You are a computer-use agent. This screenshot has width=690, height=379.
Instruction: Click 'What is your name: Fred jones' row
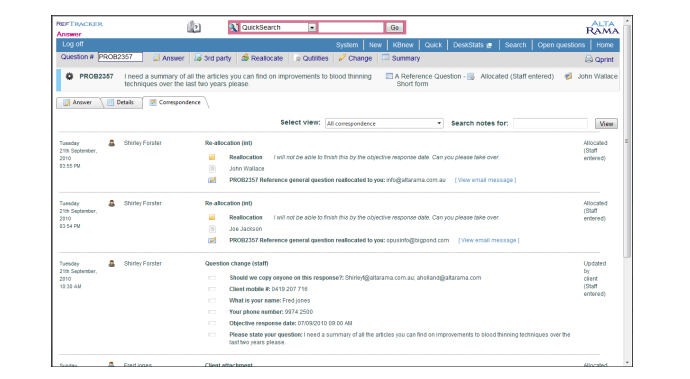click(x=269, y=301)
